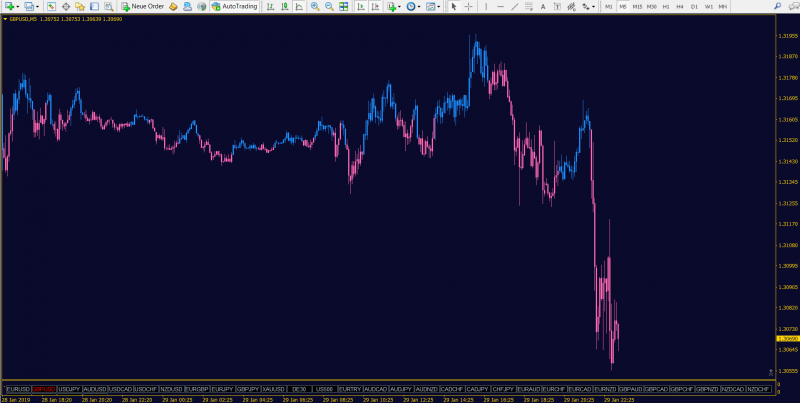This screenshot has height=403, width=800.
Task: Switch to M15 timeframe
Action: click(637, 7)
